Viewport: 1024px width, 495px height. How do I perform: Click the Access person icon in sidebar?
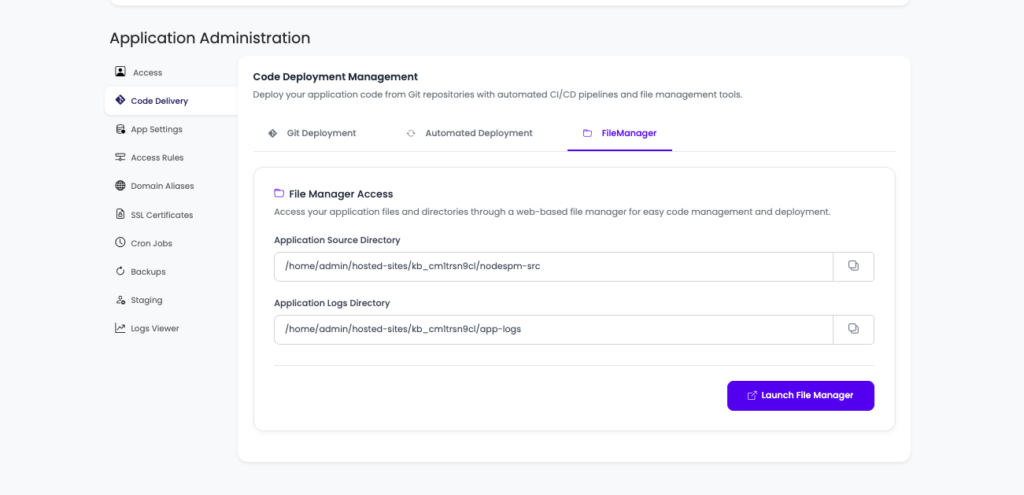click(x=120, y=72)
